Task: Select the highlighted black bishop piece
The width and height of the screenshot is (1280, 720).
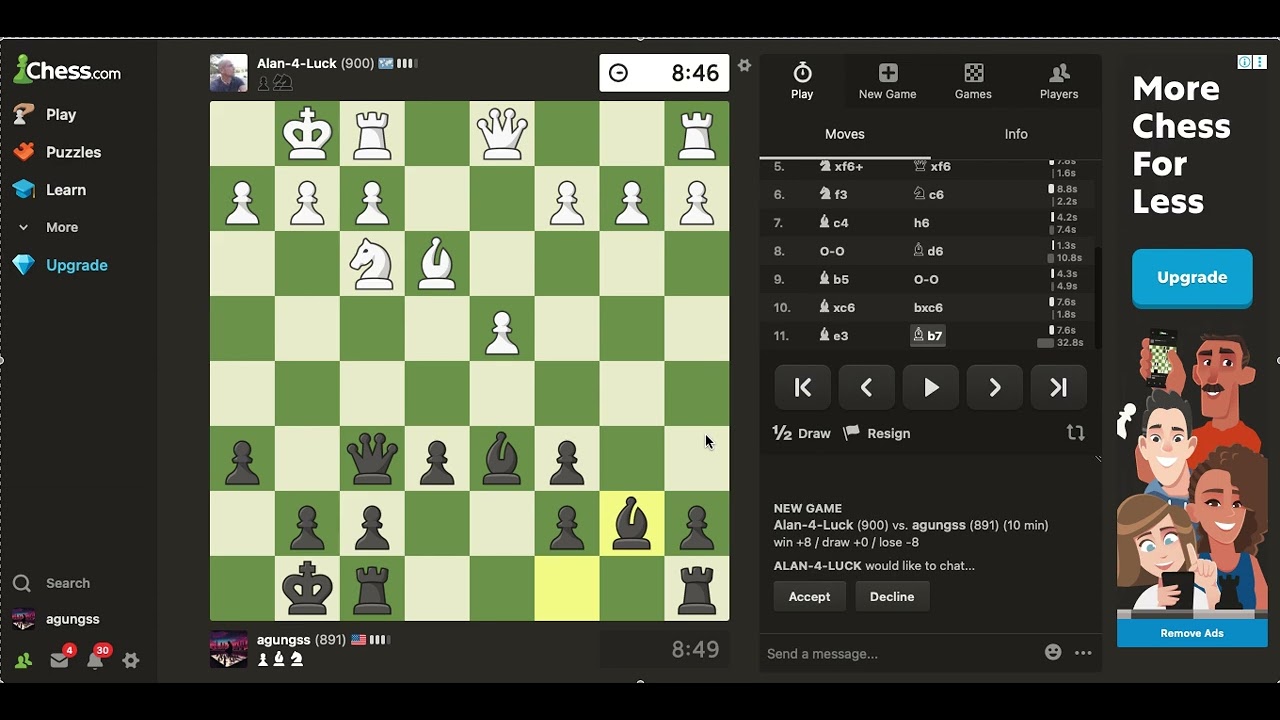Action: click(632, 524)
